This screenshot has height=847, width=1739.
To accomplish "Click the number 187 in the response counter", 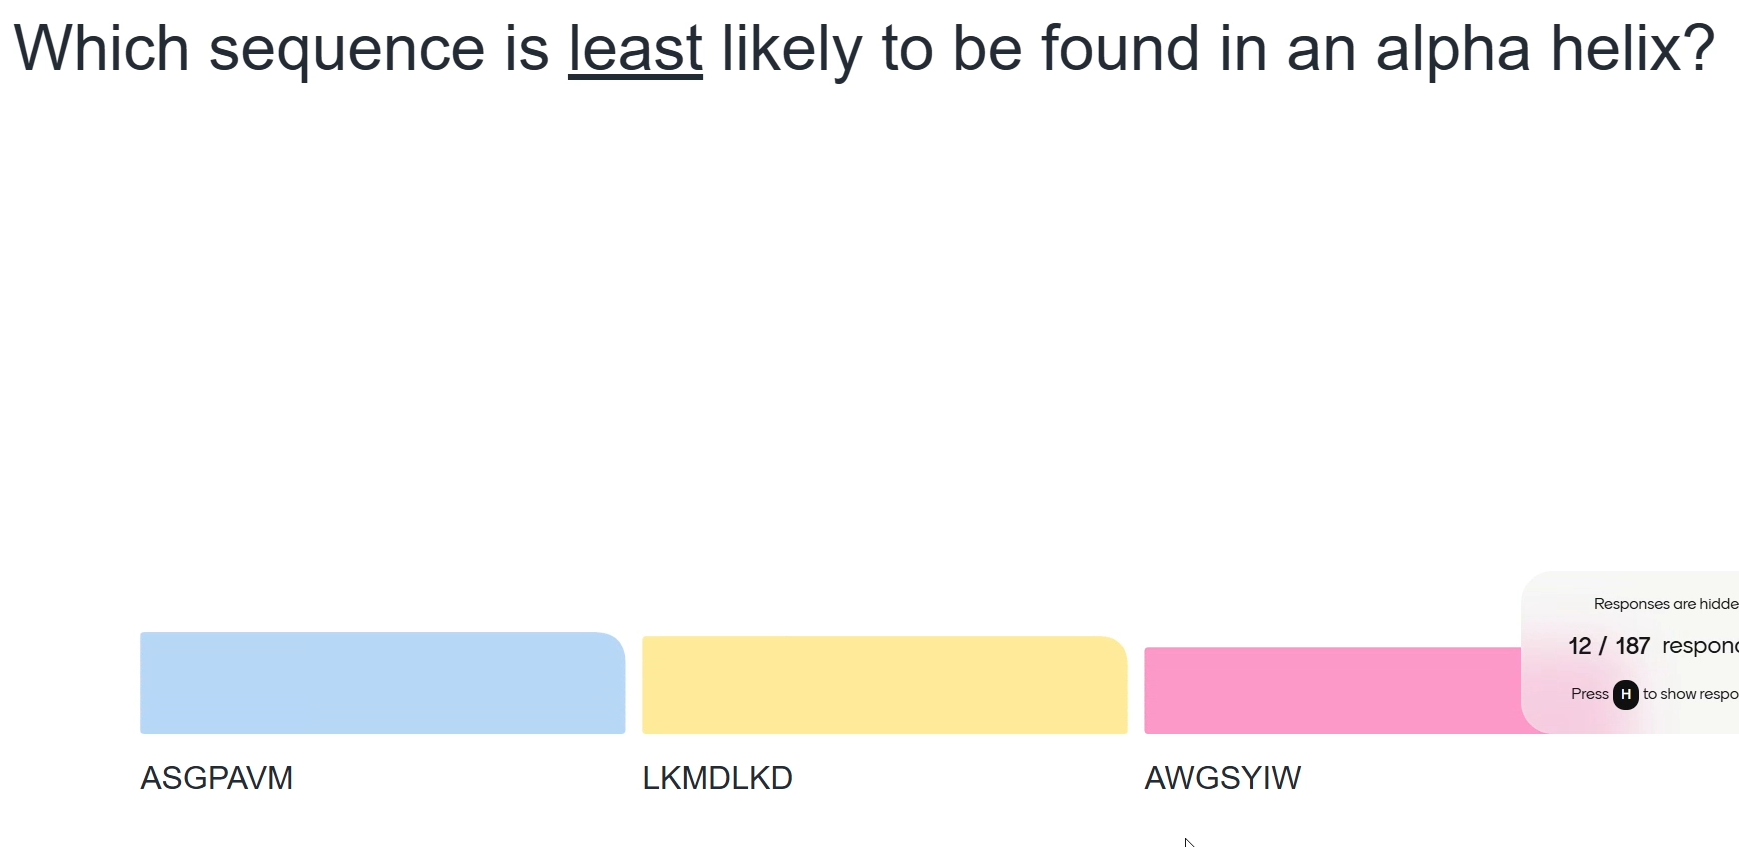I will (1632, 646).
